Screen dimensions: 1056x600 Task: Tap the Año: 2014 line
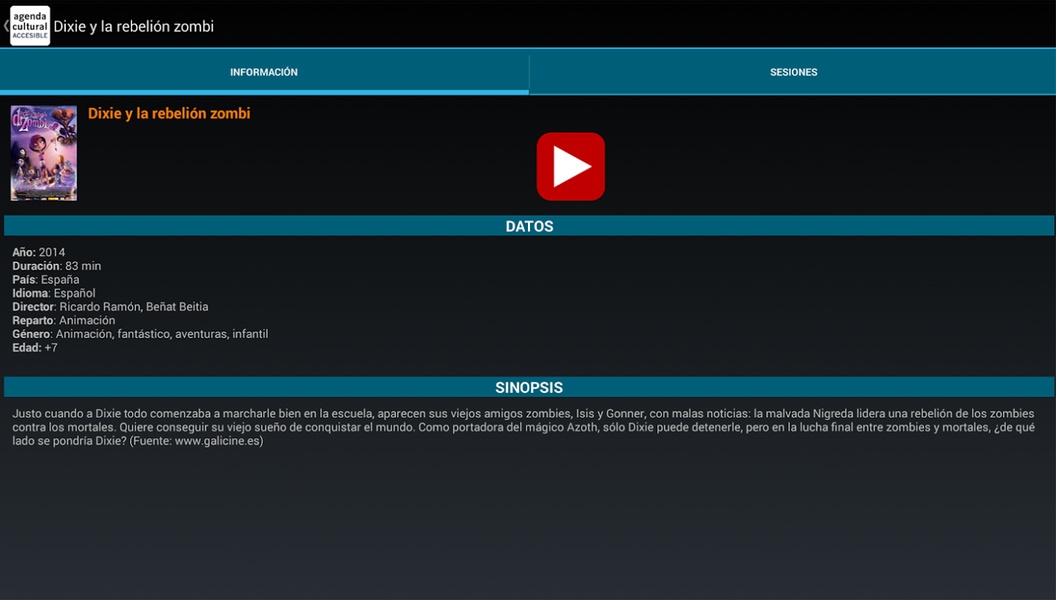(38, 252)
